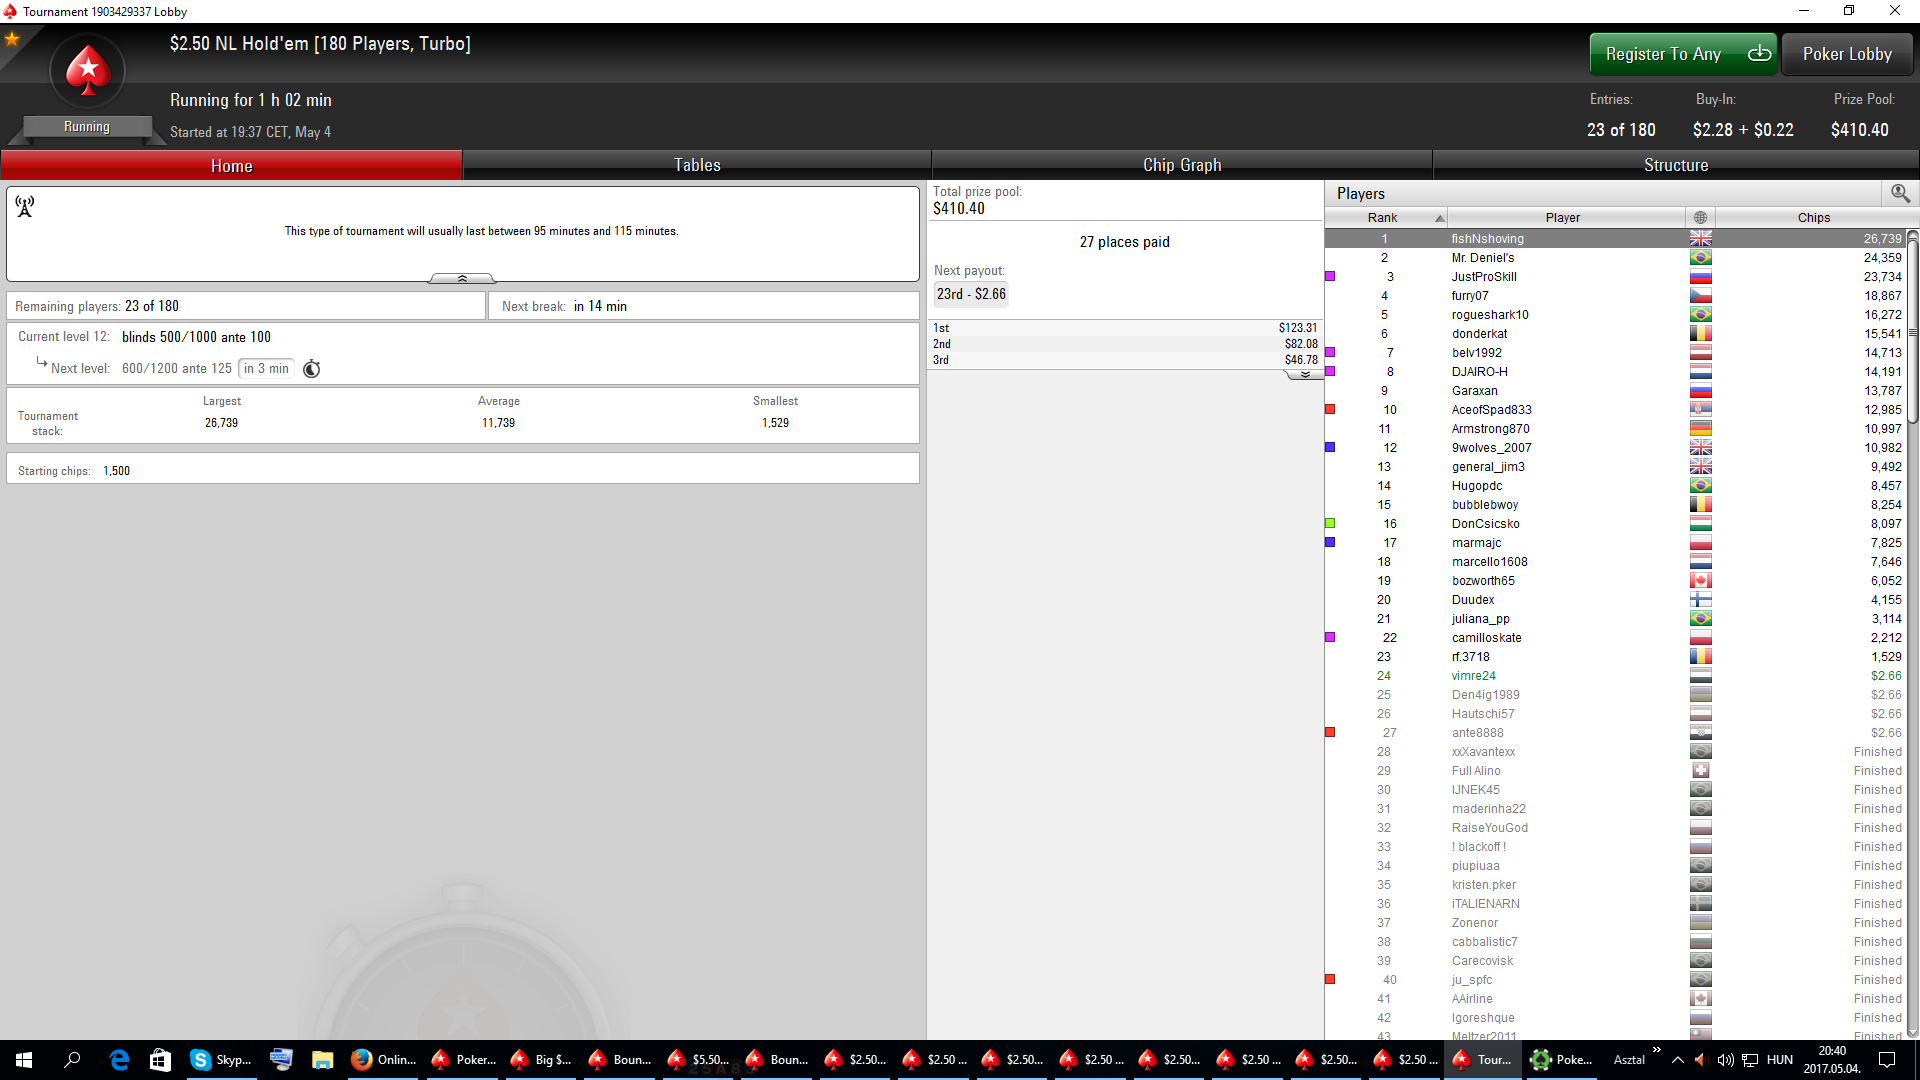Image resolution: width=1920 pixels, height=1080 pixels.
Task: Click the volume speaker tray icon
Action: point(1725,1060)
